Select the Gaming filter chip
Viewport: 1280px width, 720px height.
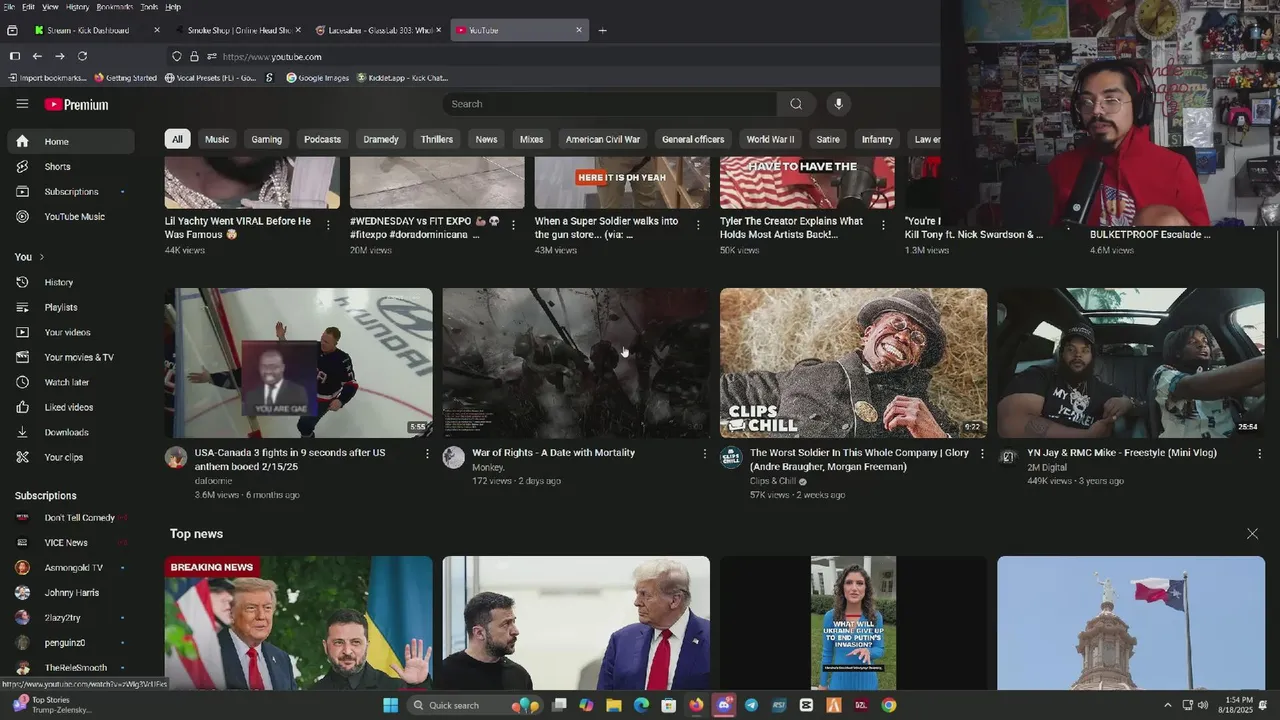pyautogui.click(x=266, y=139)
